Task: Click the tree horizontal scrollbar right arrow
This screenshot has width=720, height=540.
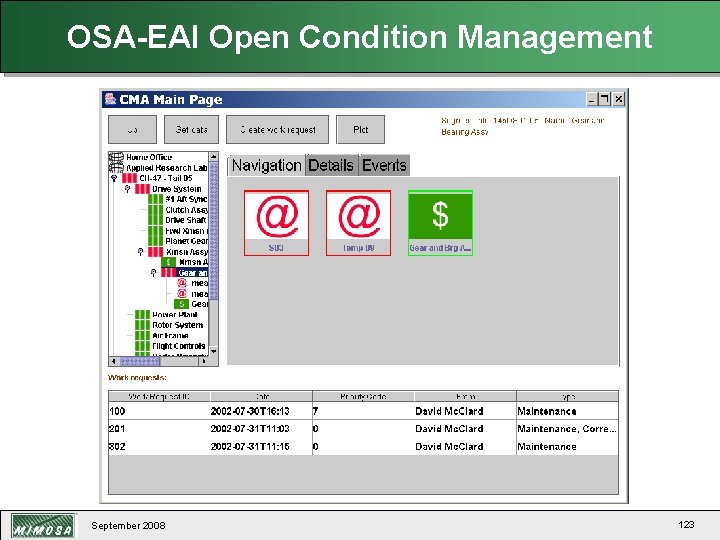Action: [x=204, y=361]
